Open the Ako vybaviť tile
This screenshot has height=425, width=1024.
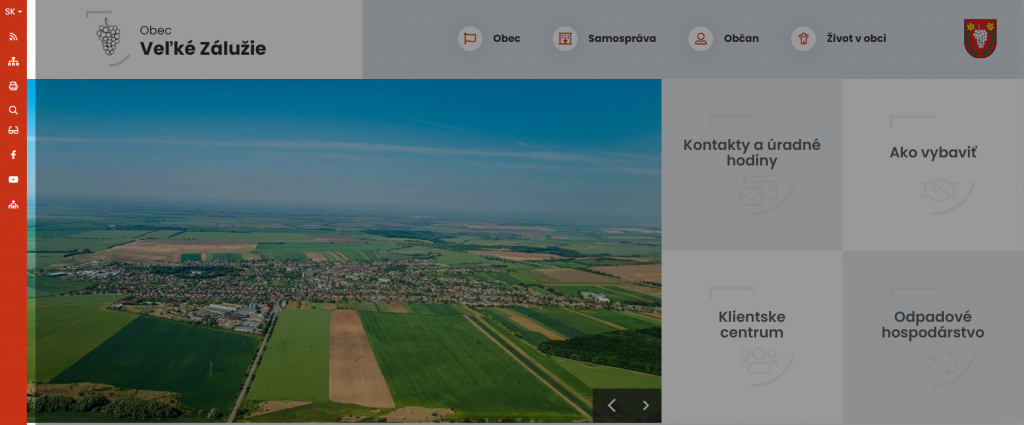(x=933, y=165)
